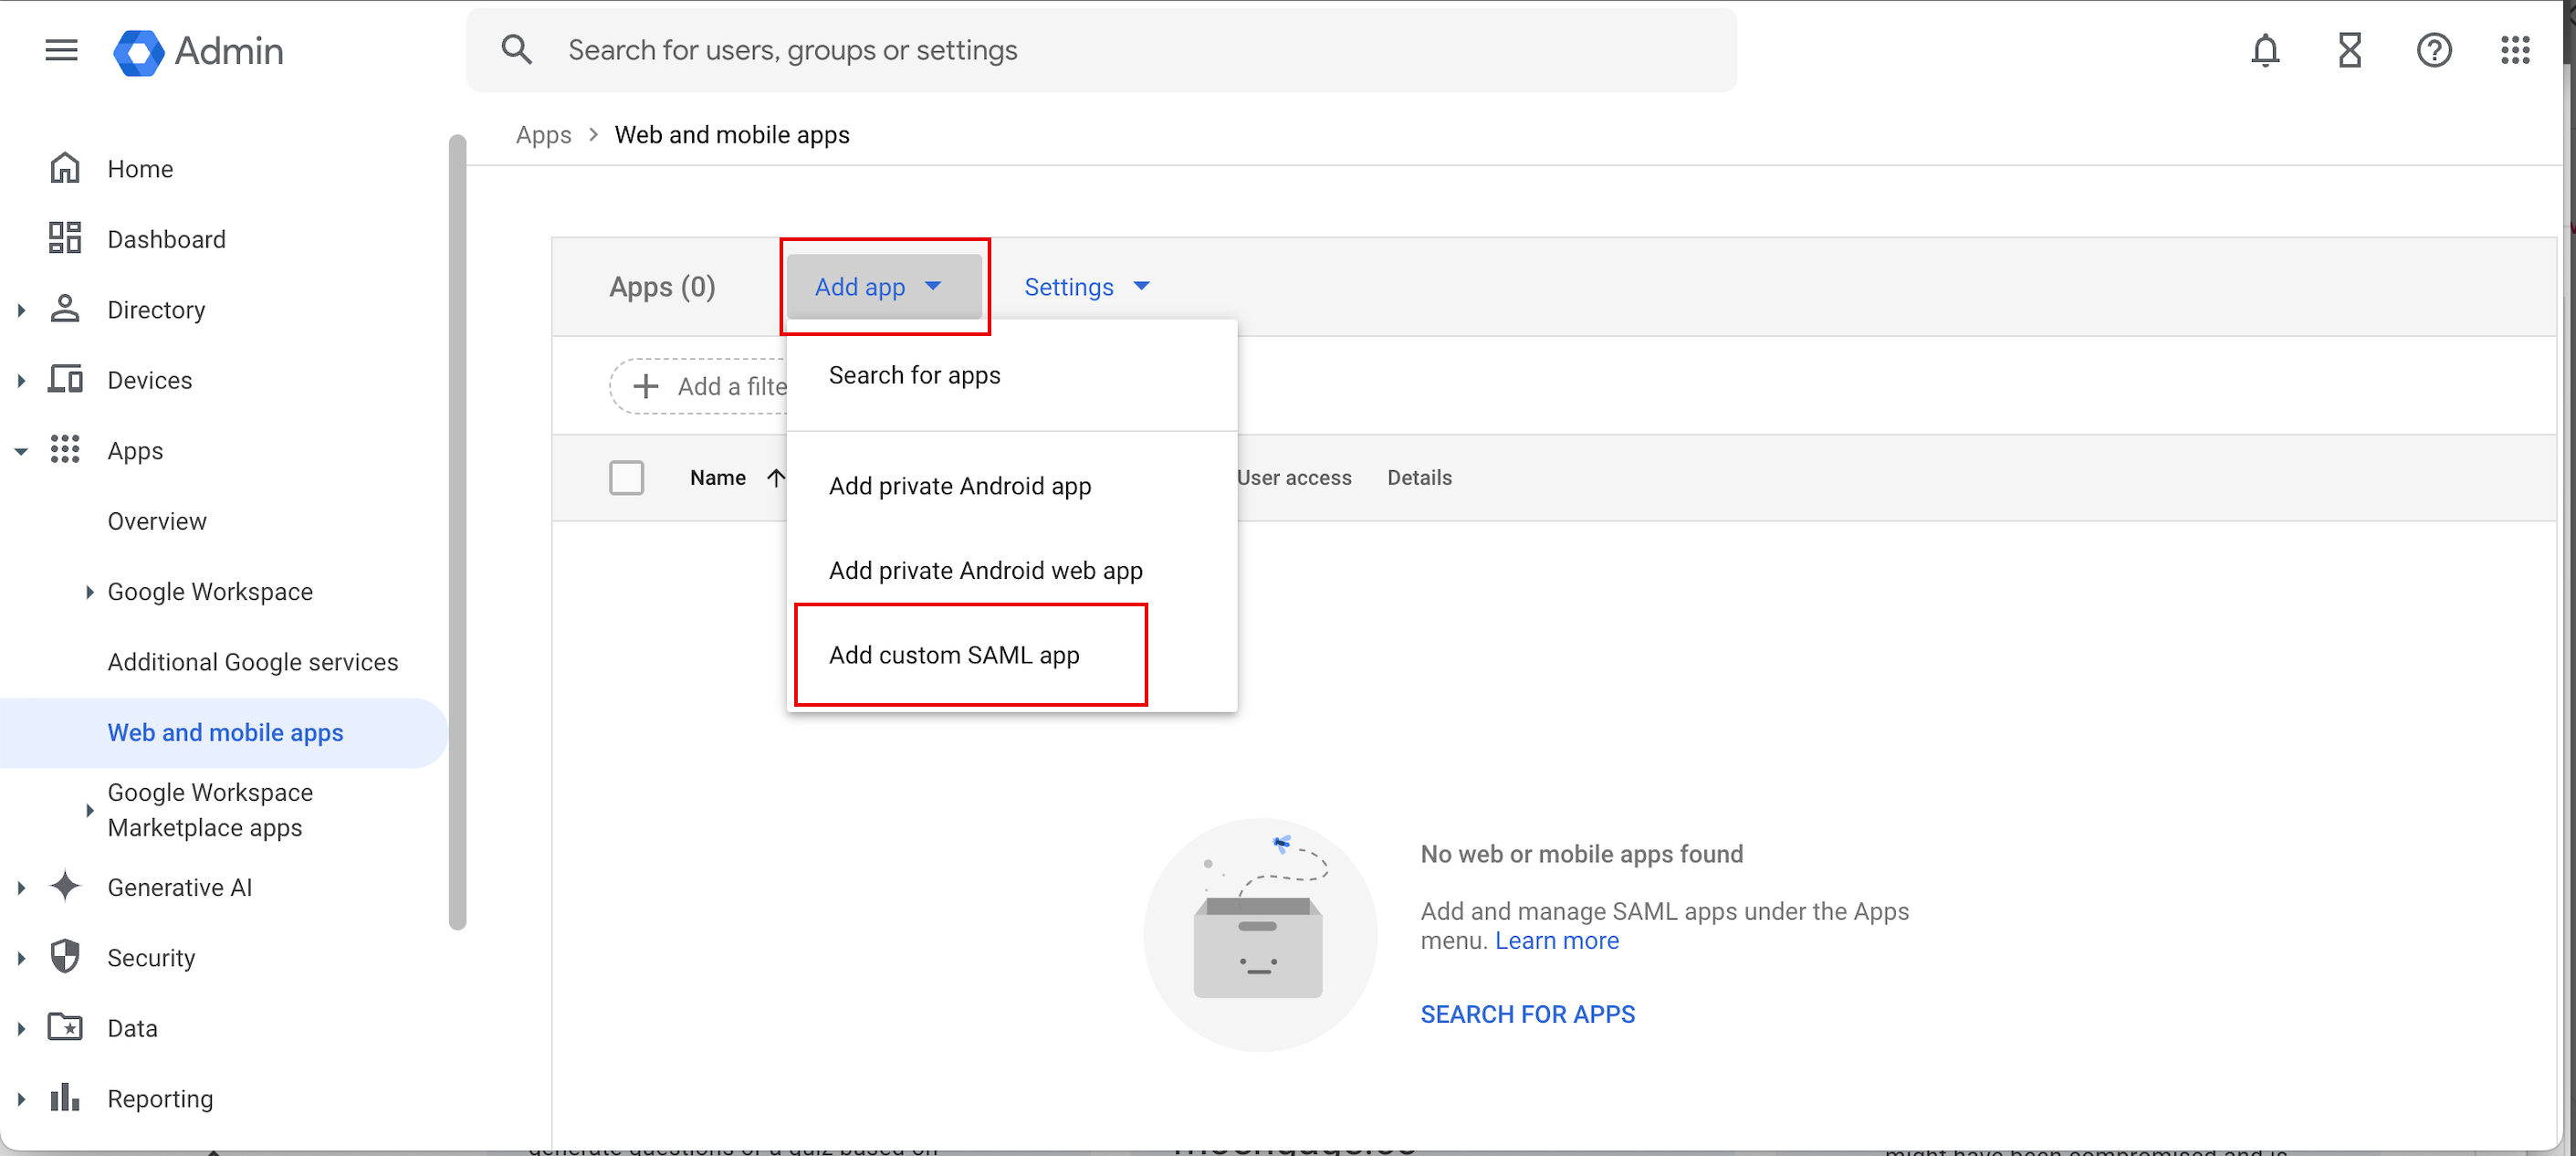The width and height of the screenshot is (2576, 1156).
Task: Open the main hamburger menu
Action: click(x=61, y=50)
